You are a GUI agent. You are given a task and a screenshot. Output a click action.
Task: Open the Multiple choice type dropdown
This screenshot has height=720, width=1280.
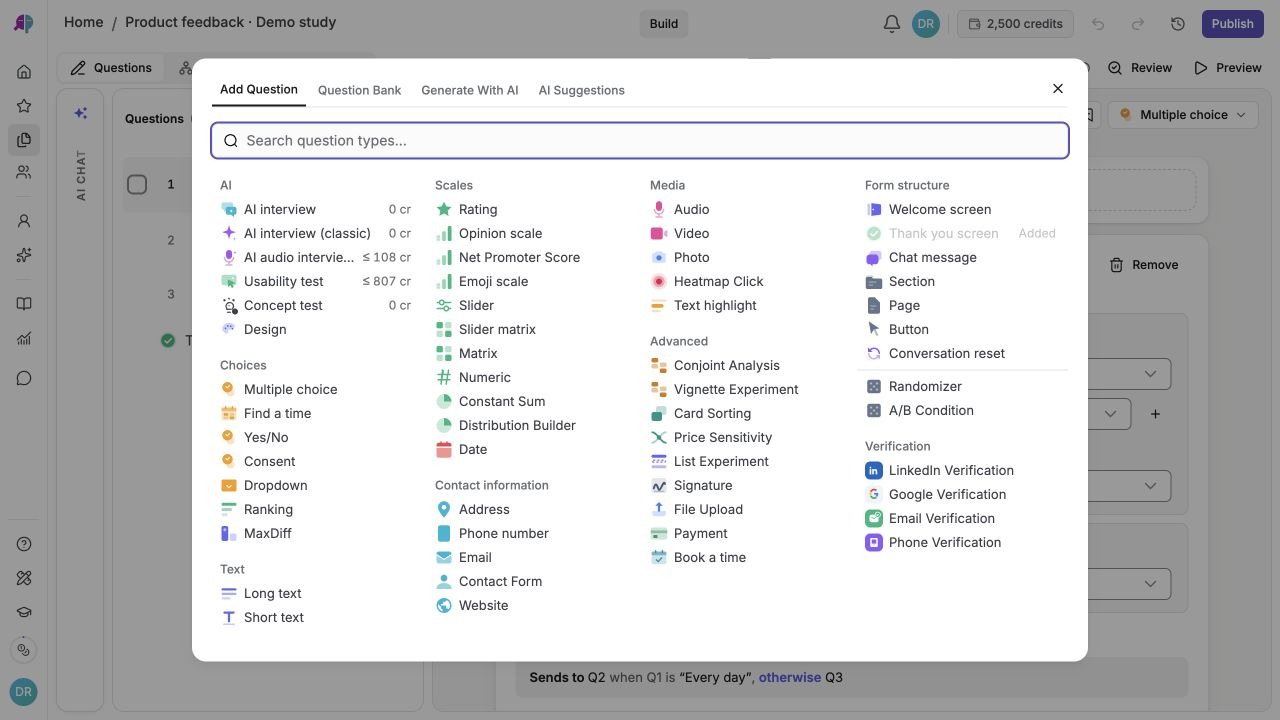click(1183, 115)
